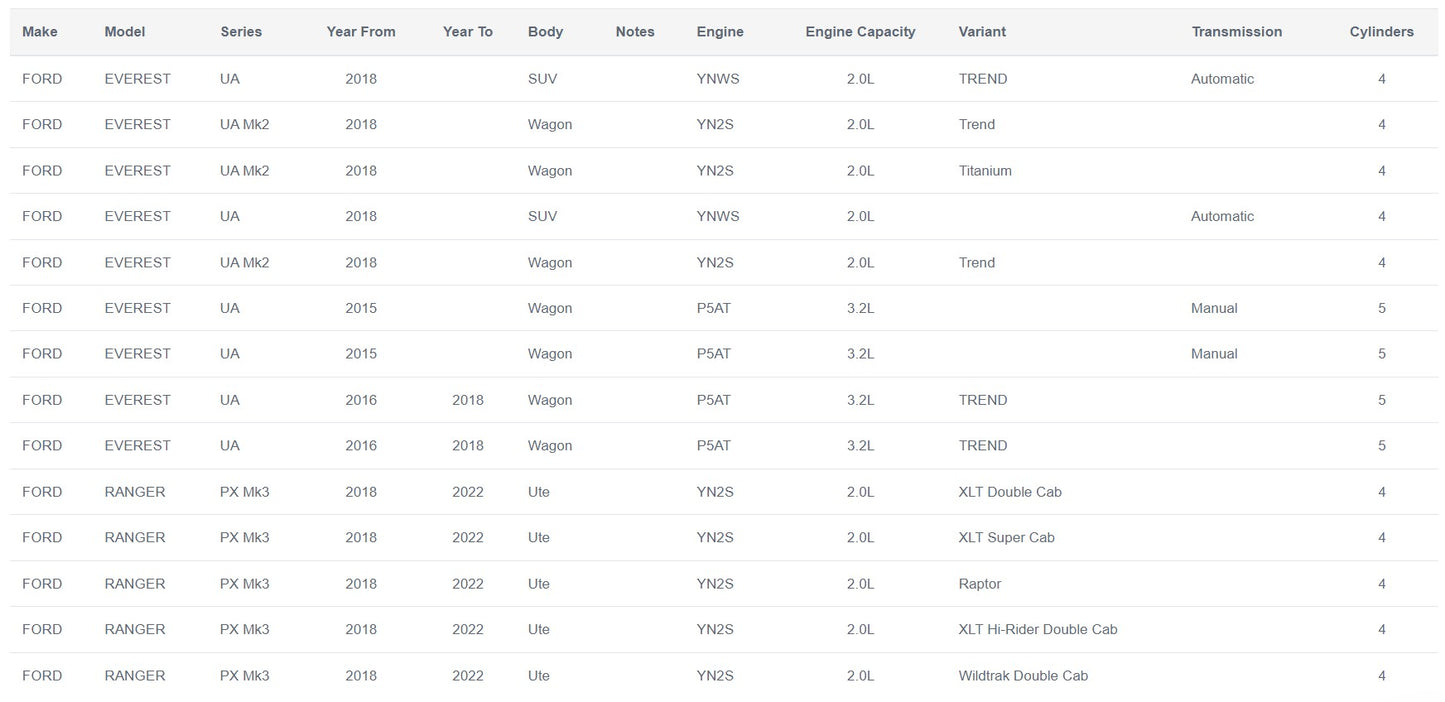
Task: Select the Body column header
Action: 545,32
